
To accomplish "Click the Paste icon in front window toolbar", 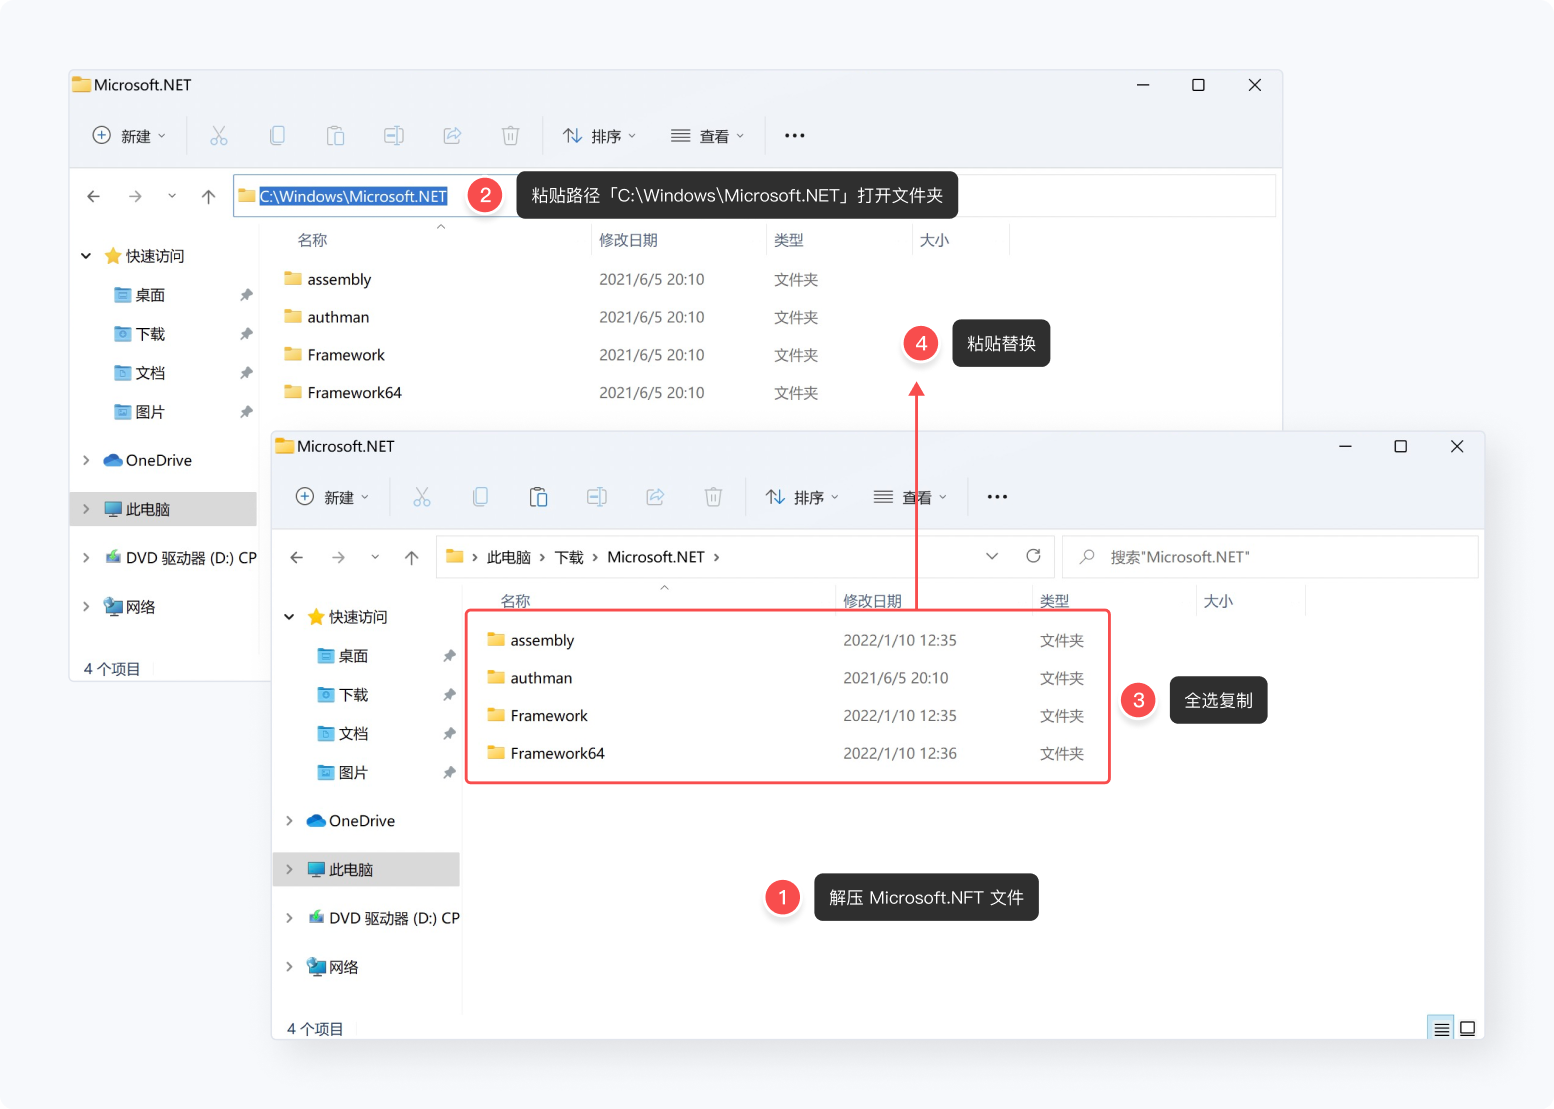I will (x=538, y=497).
